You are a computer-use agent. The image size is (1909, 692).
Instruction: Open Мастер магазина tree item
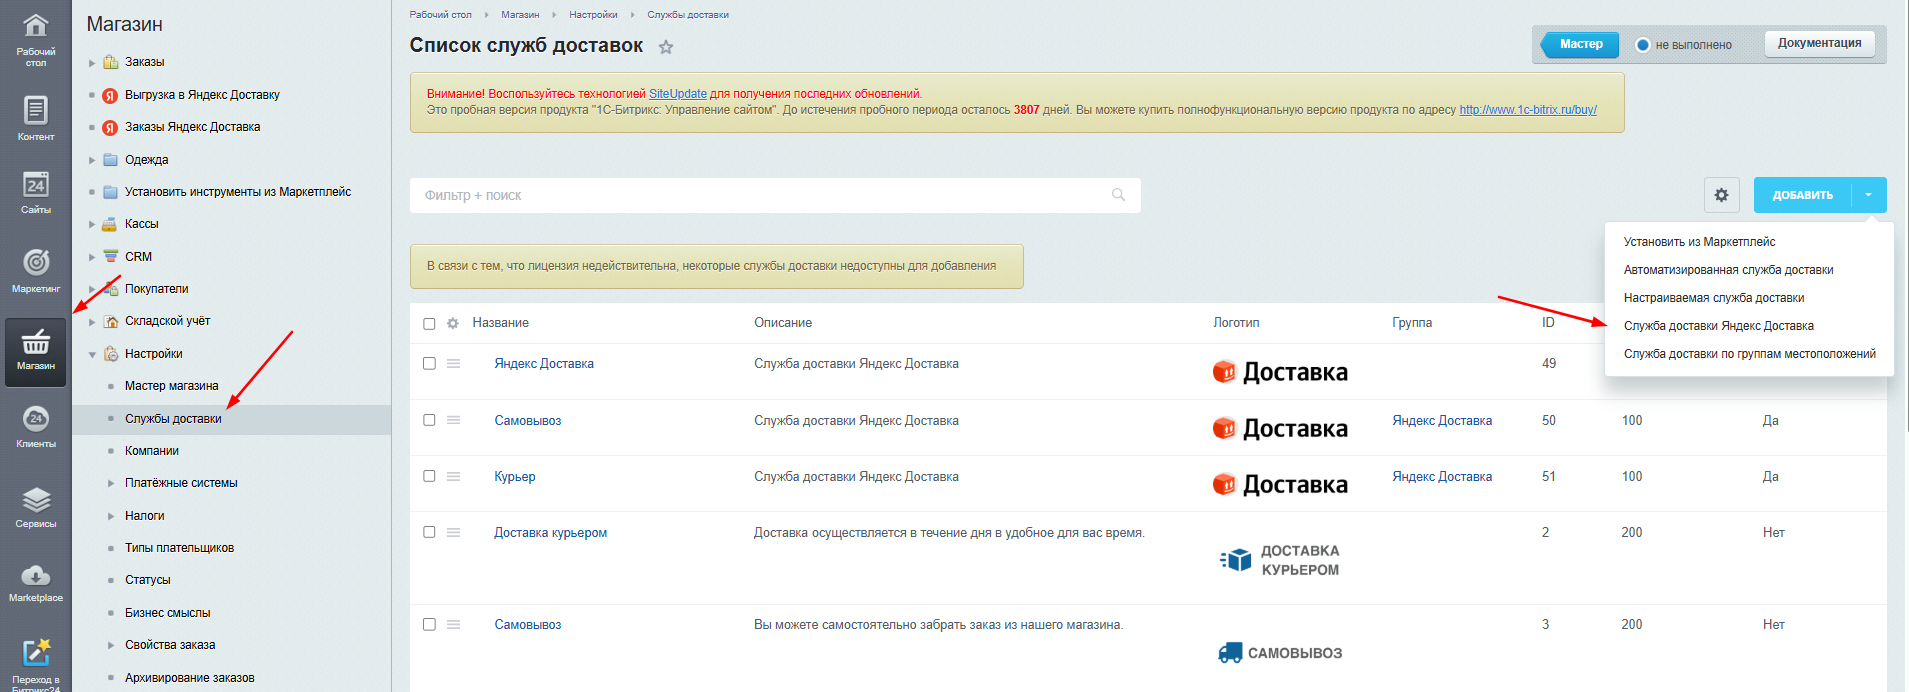171,386
